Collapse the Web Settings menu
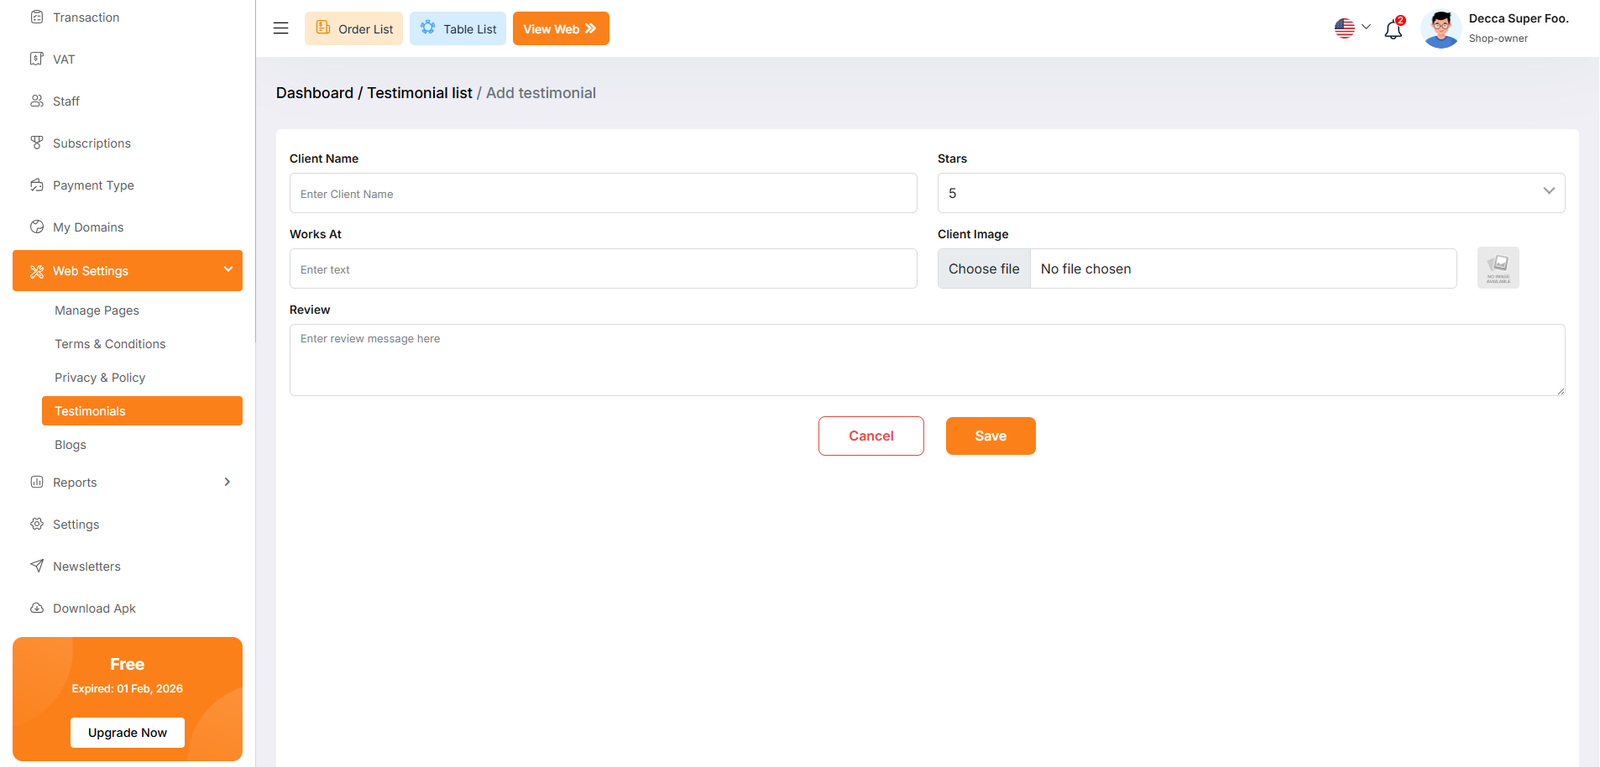The height and width of the screenshot is (767, 1600). (227, 270)
